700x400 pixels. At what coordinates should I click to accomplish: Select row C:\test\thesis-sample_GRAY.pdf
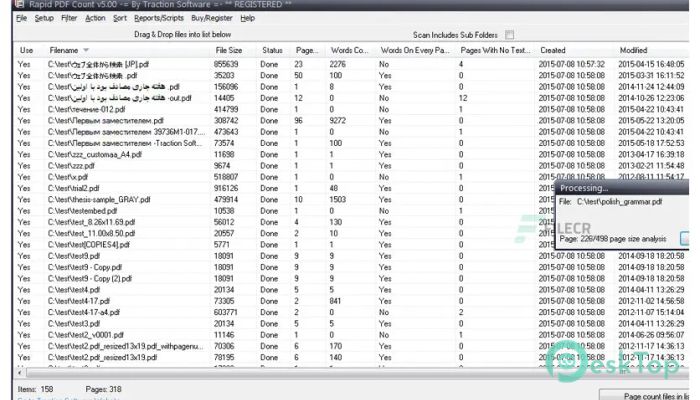coord(352,200)
